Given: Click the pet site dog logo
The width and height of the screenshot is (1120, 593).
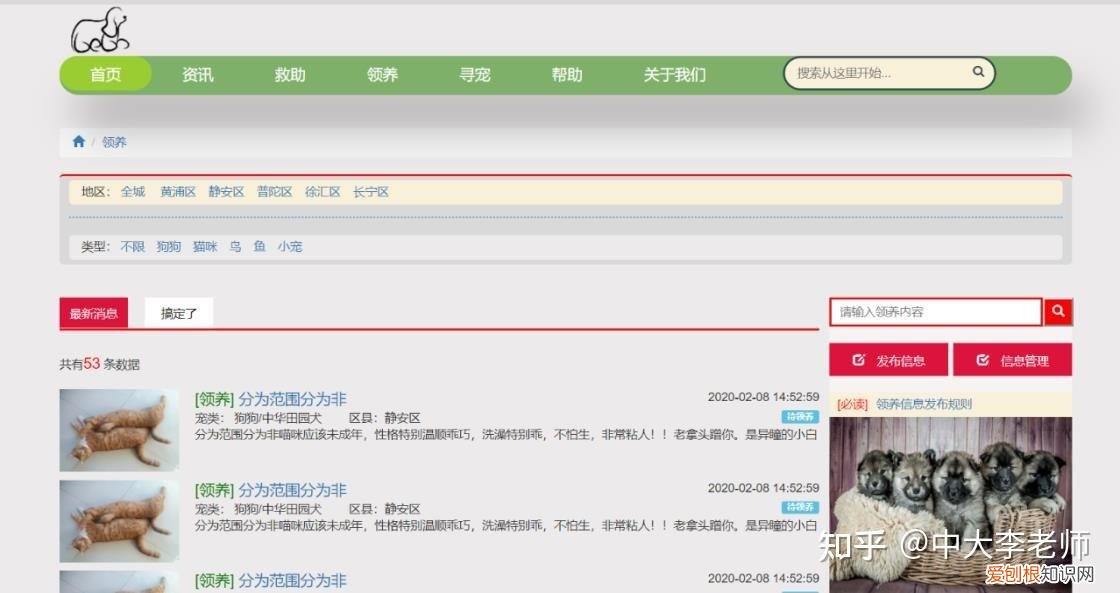Looking at the screenshot, I should pyautogui.click(x=100, y=30).
